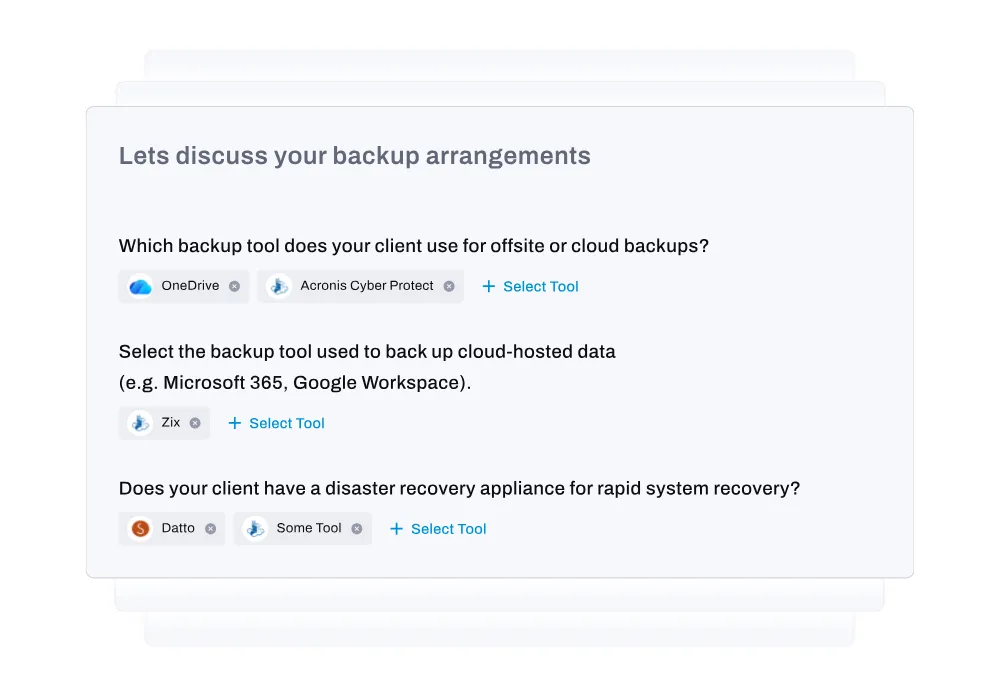1000x700 pixels.
Task: Click the plus icon in the last Select Tool
Action: [396, 528]
